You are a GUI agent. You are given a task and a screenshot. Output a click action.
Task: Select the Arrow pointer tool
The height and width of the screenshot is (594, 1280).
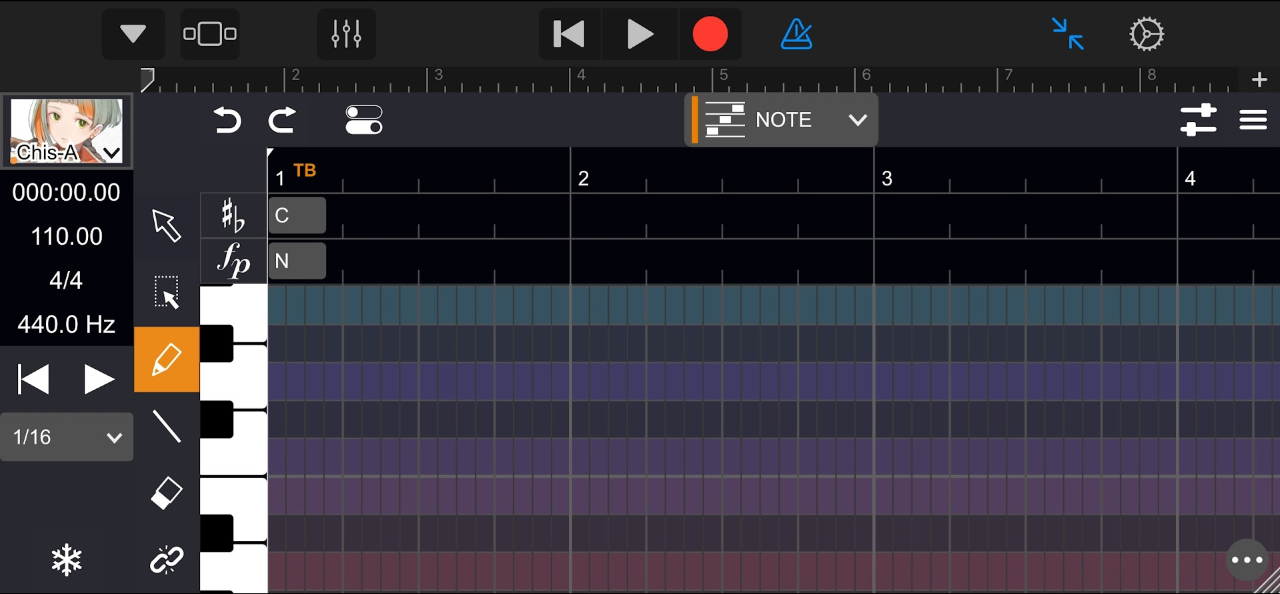(x=167, y=225)
